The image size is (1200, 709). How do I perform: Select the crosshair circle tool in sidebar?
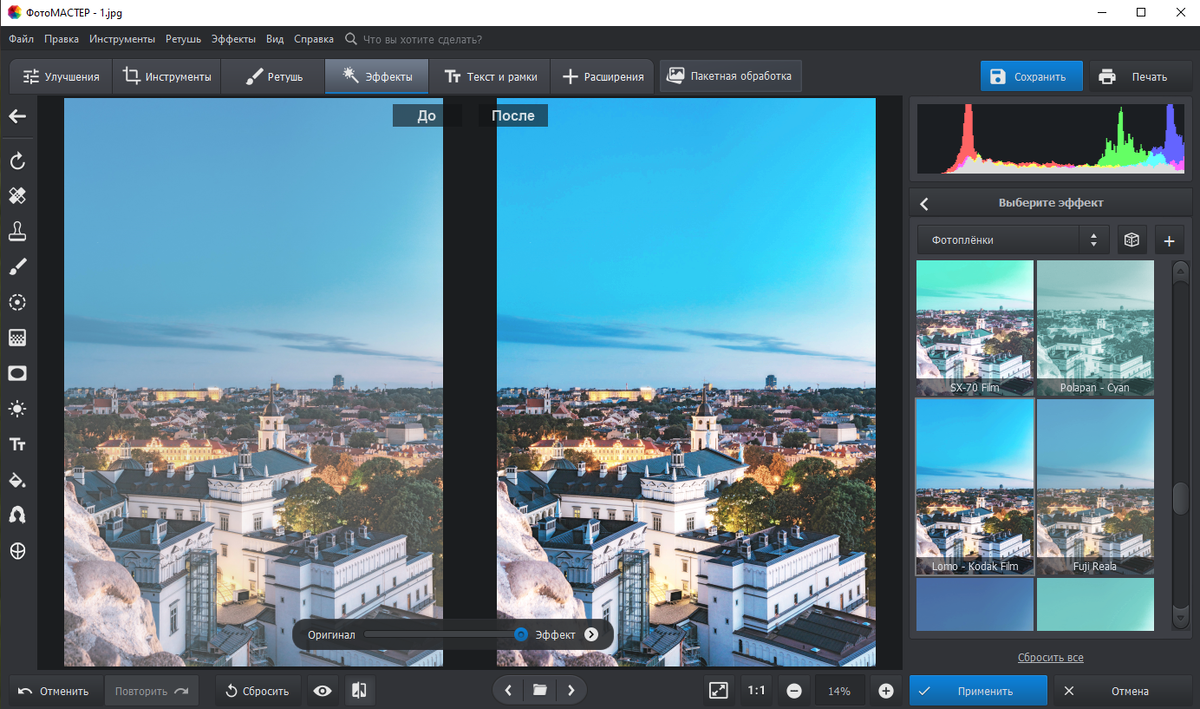[x=17, y=551]
